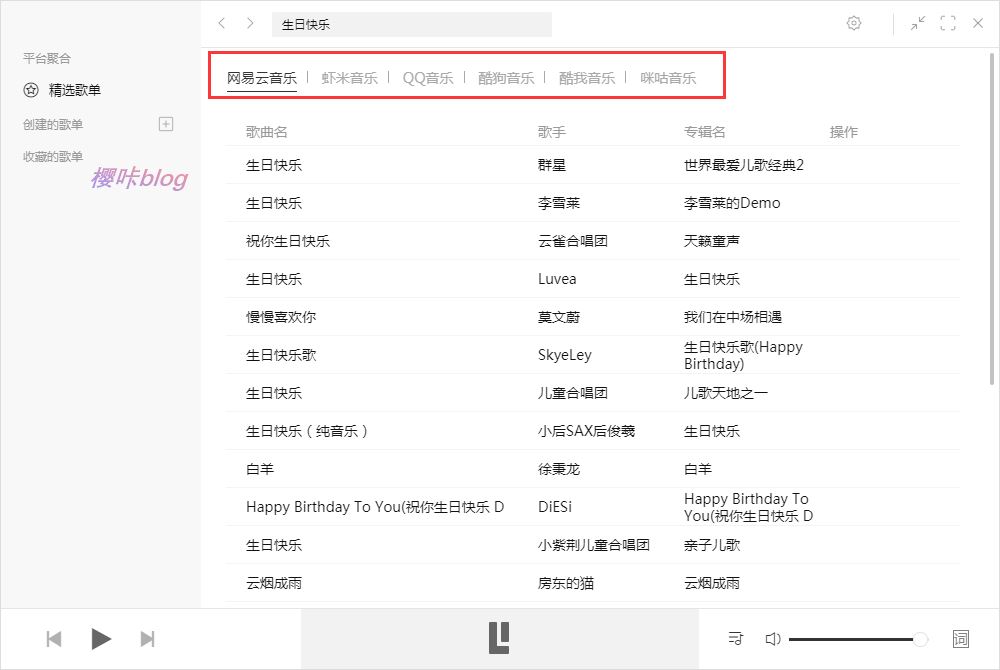Click artist 云雀合唱团

click(573, 241)
